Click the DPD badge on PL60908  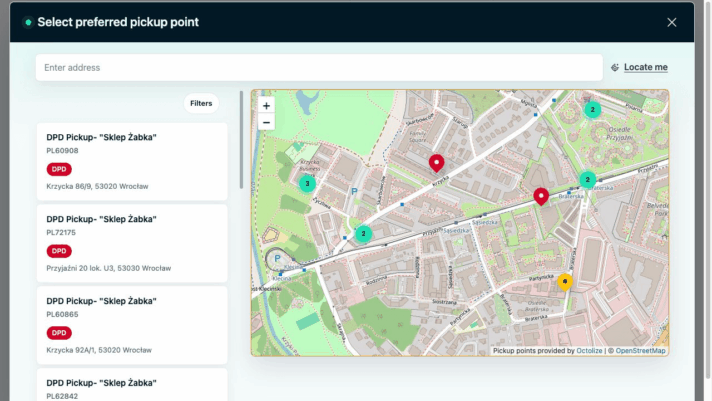click(59, 169)
